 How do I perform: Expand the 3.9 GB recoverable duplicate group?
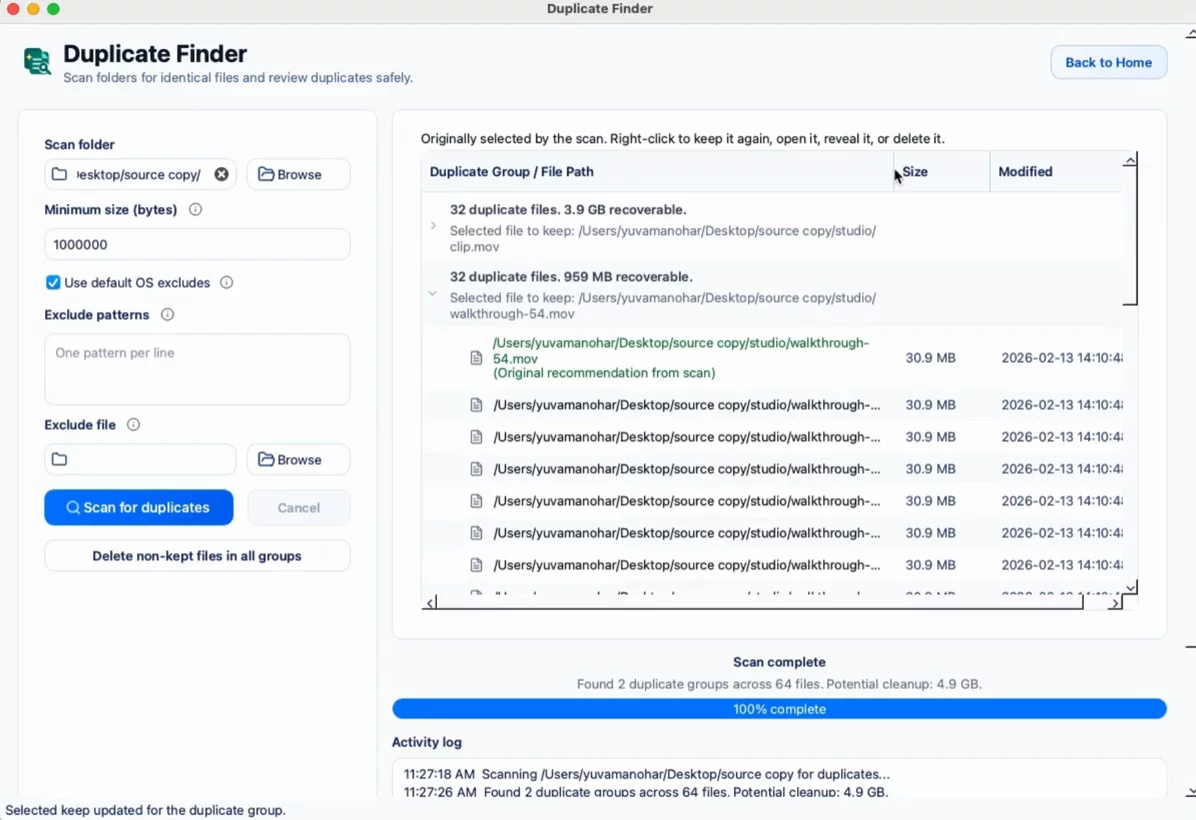[433, 226]
